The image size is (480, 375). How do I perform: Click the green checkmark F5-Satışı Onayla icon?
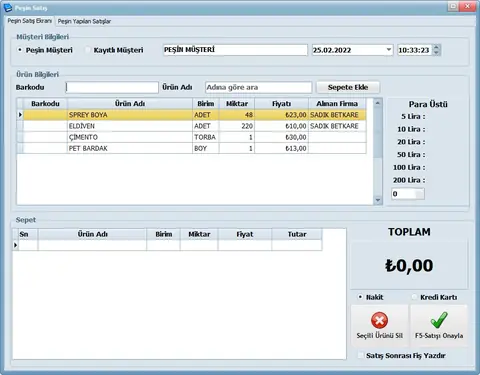tap(439, 320)
